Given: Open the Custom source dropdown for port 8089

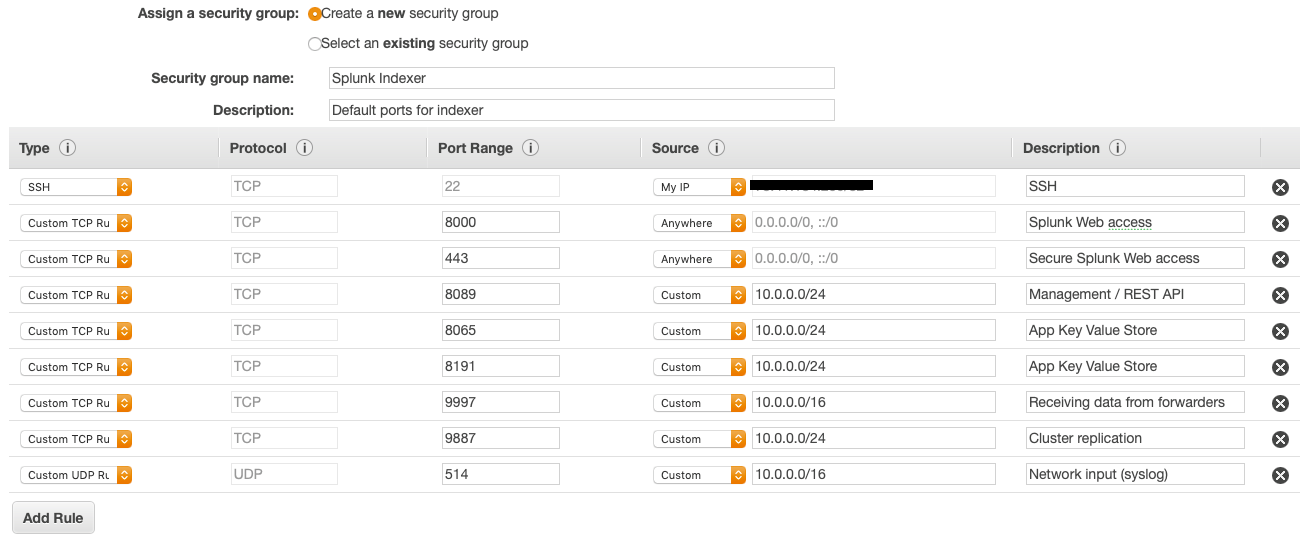Looking at the screenshot, I should [x=699, y=295].
